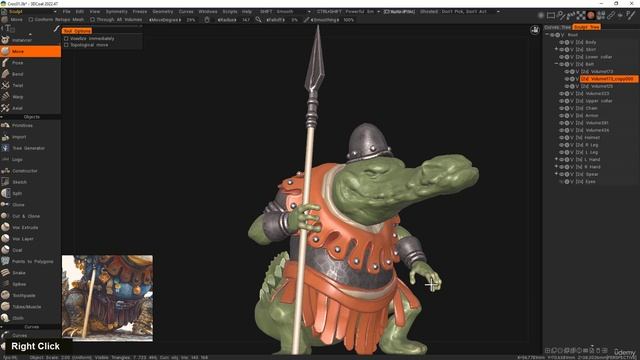Screen dimensions: 640x360
Task: Click the Tool Options panel header
Action: [77, 31]
